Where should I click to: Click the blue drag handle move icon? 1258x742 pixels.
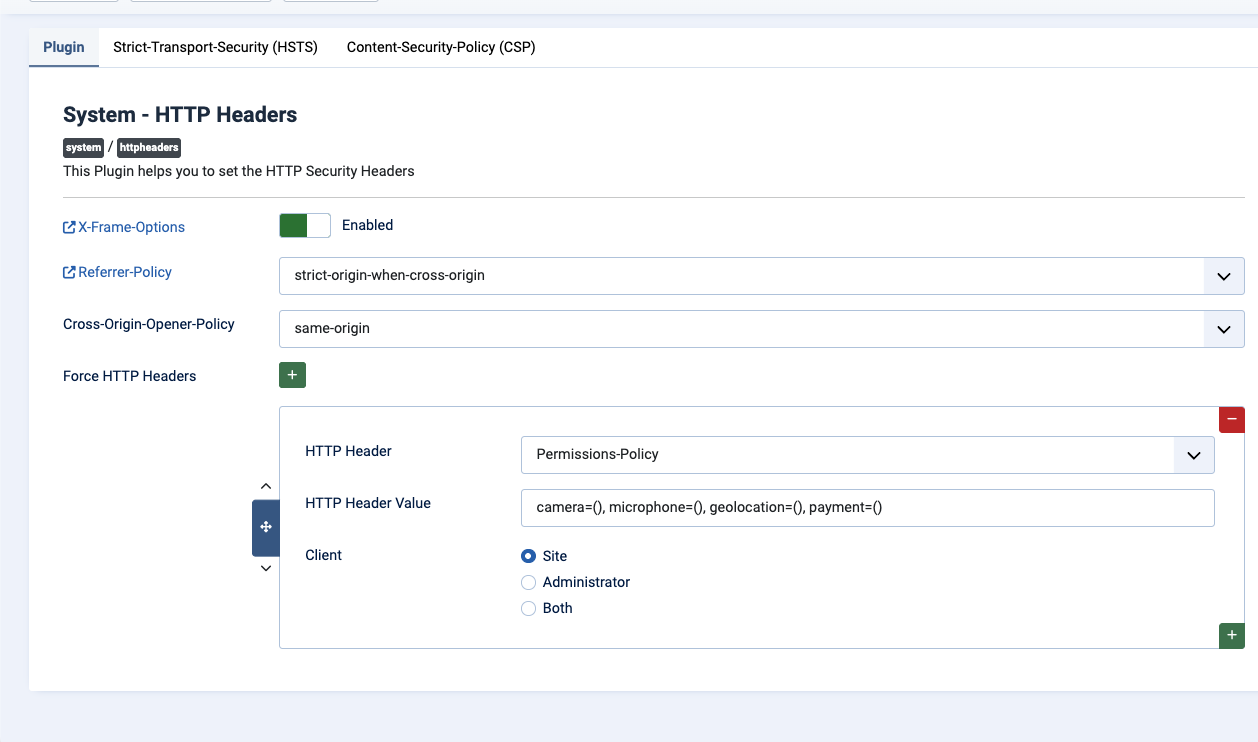click(x=266, y=527)
